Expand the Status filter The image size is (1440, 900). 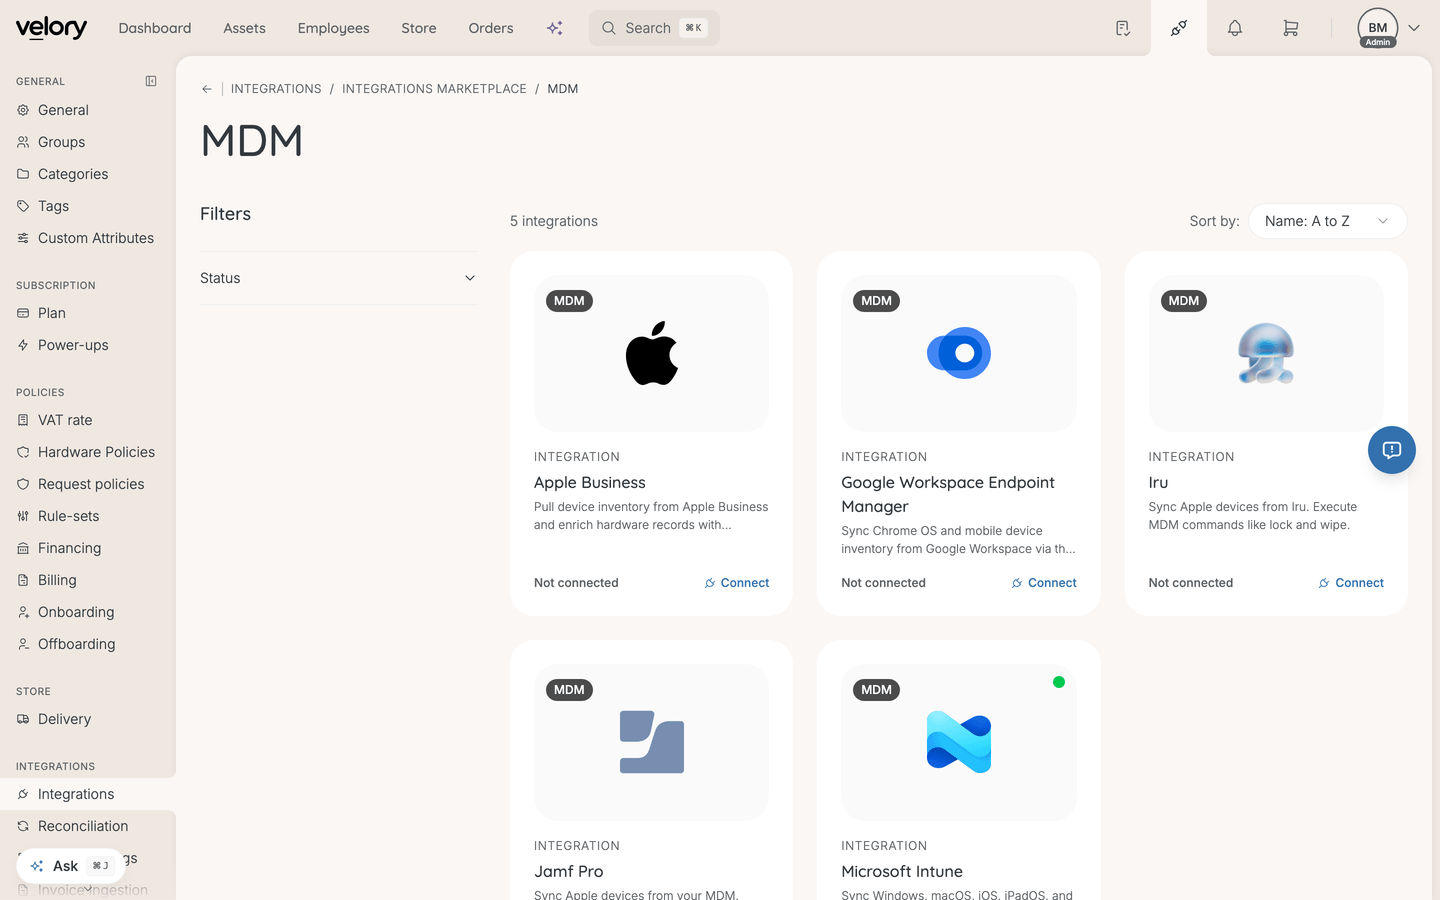point(339,278)
